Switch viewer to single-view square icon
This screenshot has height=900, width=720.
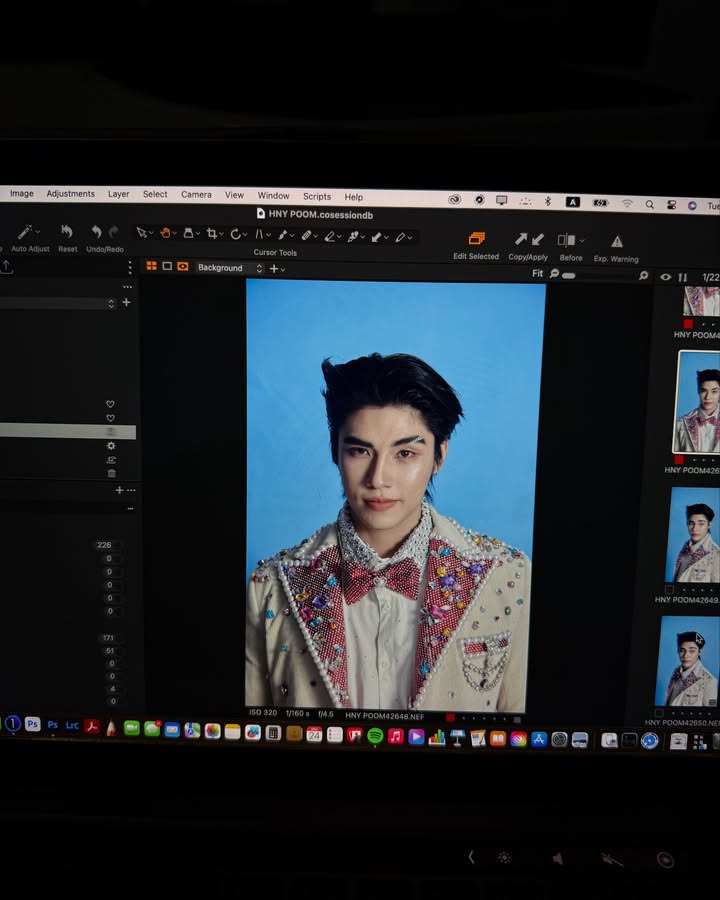click(x=167, y=266)
